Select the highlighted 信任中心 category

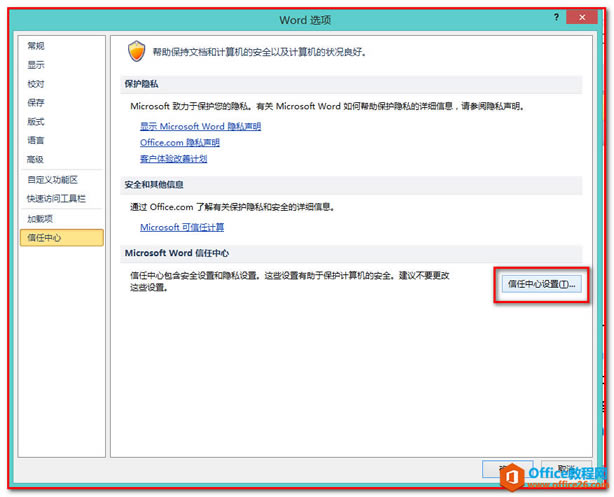(61, 238)
